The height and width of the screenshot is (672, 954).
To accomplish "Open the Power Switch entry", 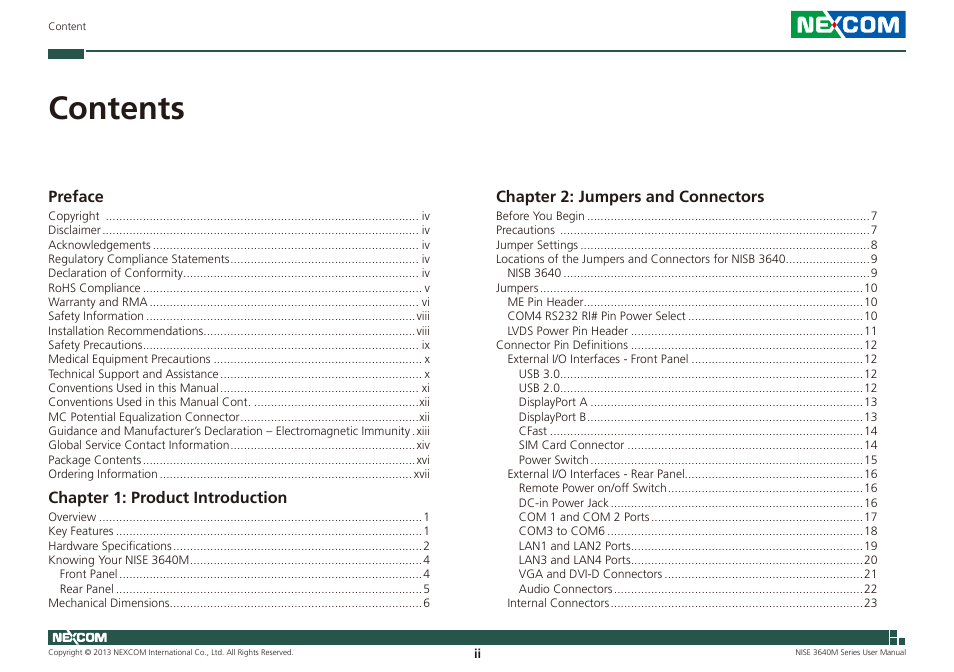I will (698, 460).
